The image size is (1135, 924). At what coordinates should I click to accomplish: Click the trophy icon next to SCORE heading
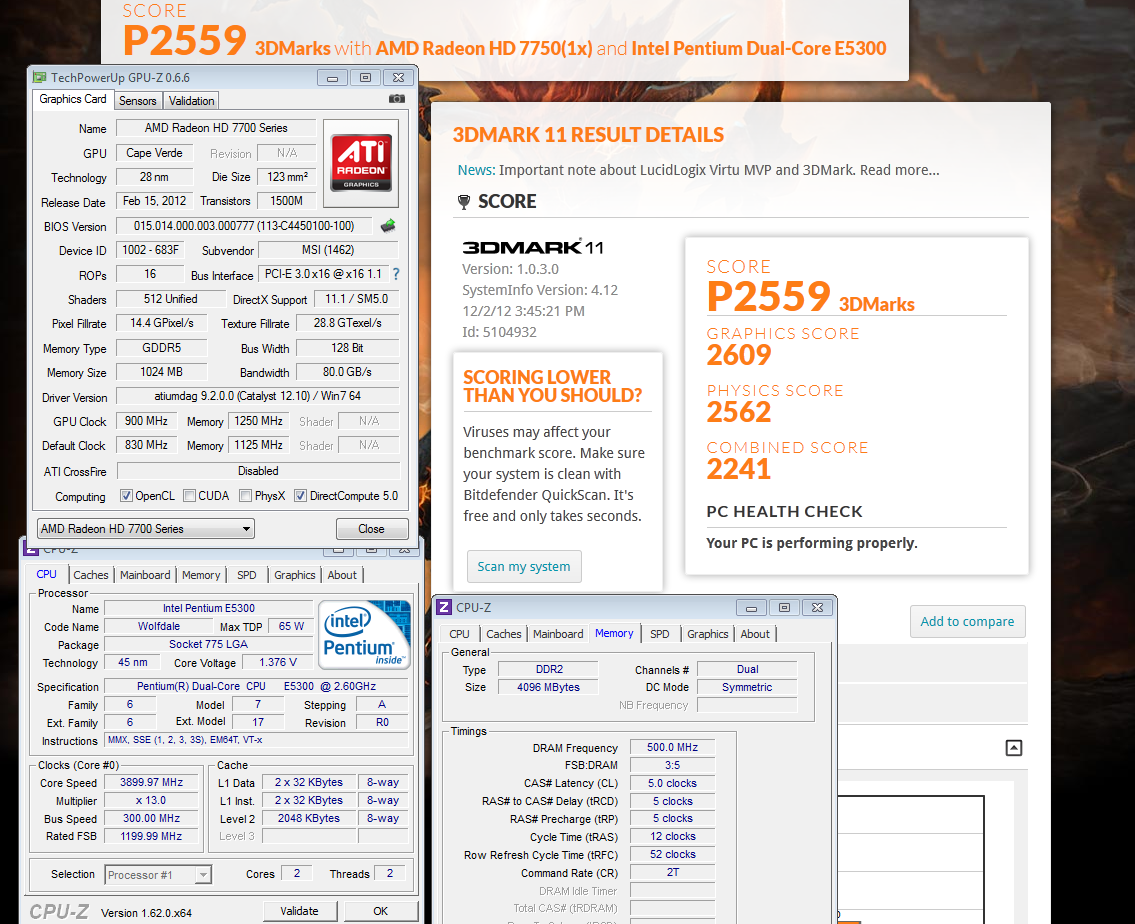click(x=464, y=202)
